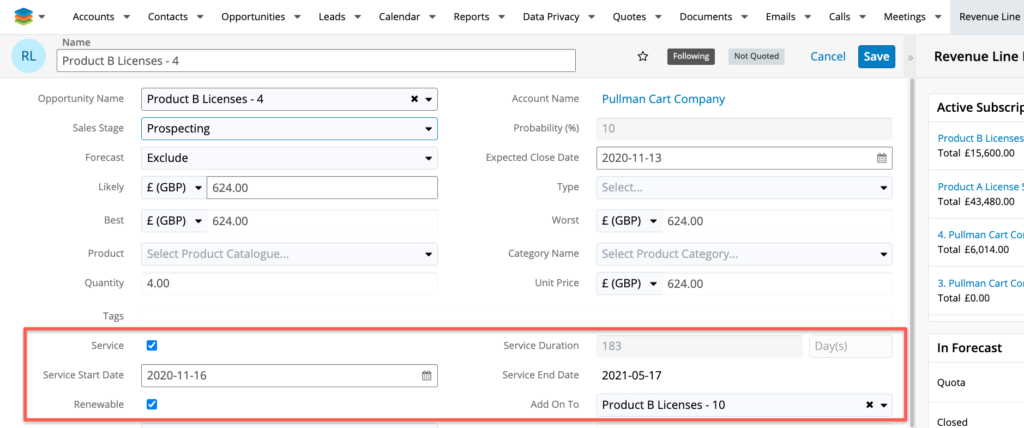Click the Tags input field
This screenshot has height=428, width=1024.
coord(517,316)
